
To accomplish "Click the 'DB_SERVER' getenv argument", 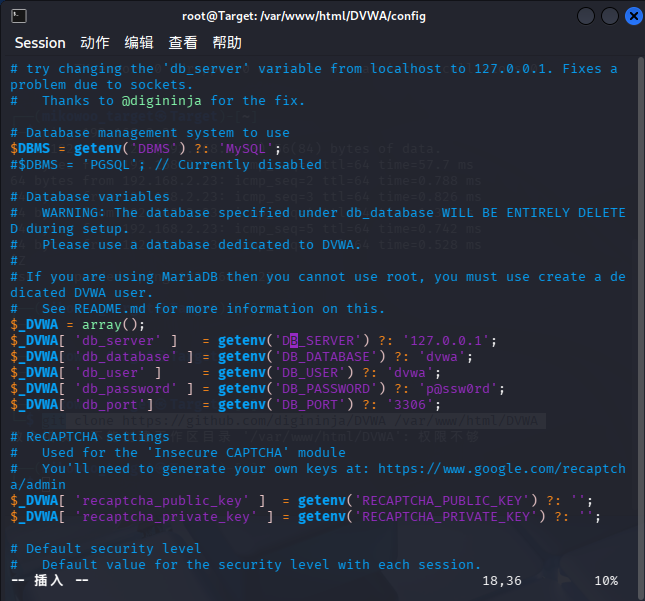I will [x=318, y=341].
